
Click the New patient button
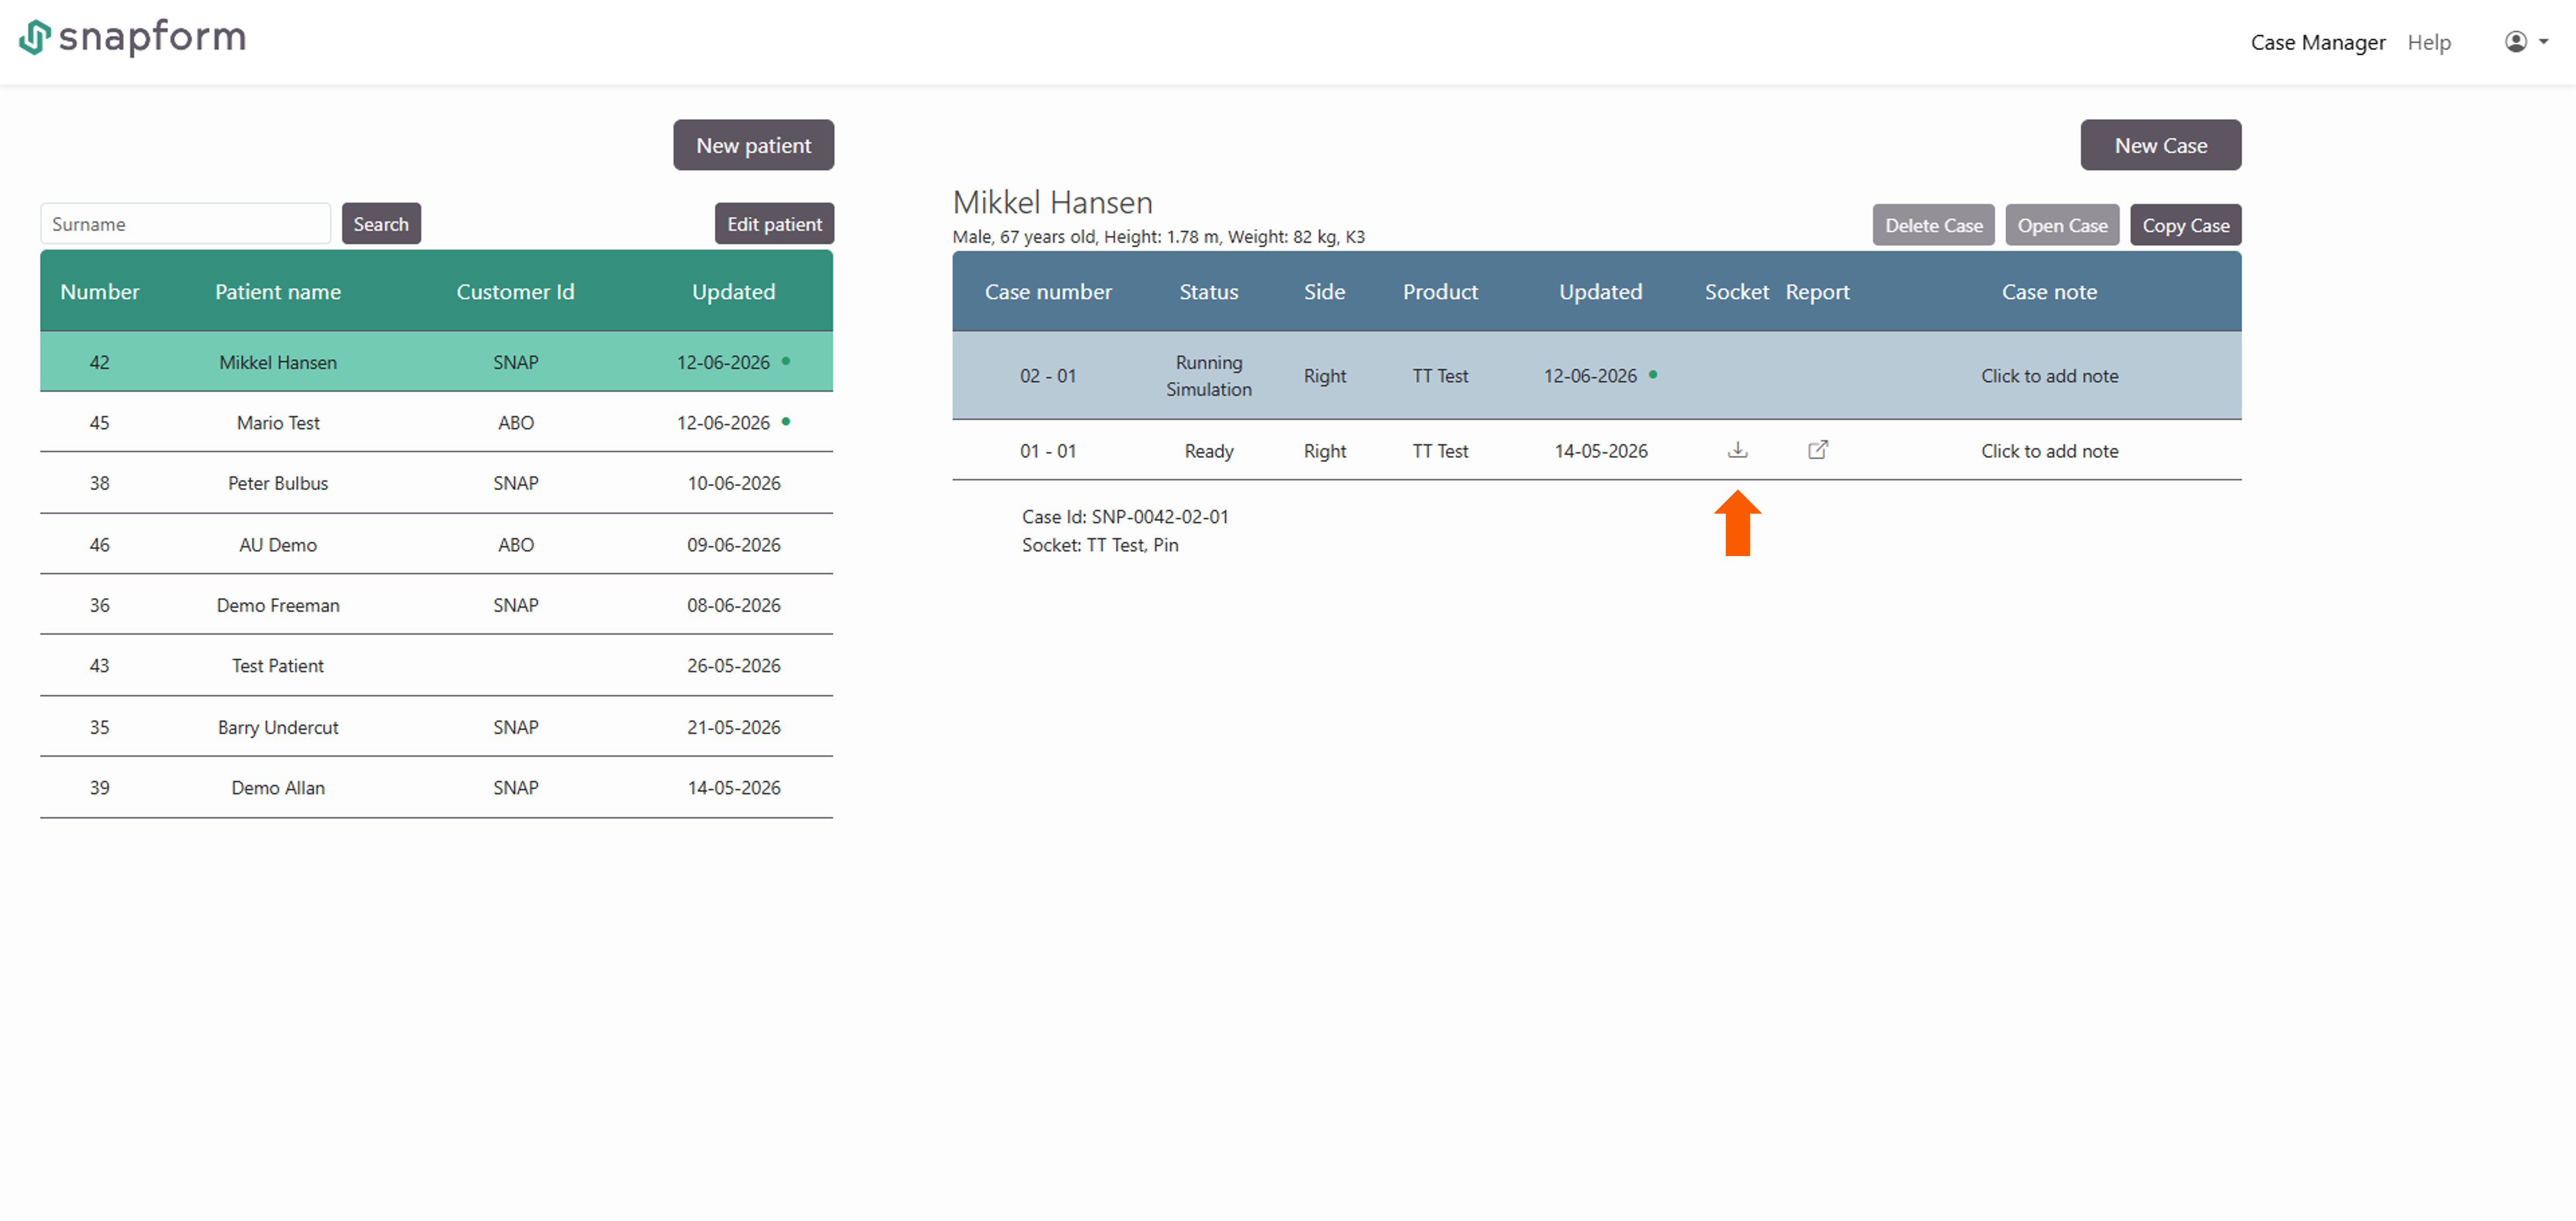coord(753,145)
